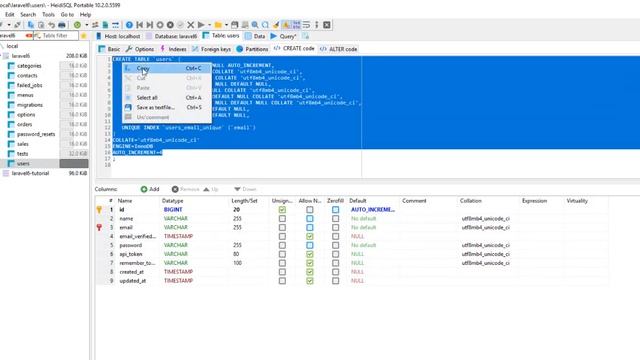This screenshot has height=360, width=640.
Task: Toggle Zerofill checkbox for updated_at column
Action: pyautogui.click(x=336, y=281)
